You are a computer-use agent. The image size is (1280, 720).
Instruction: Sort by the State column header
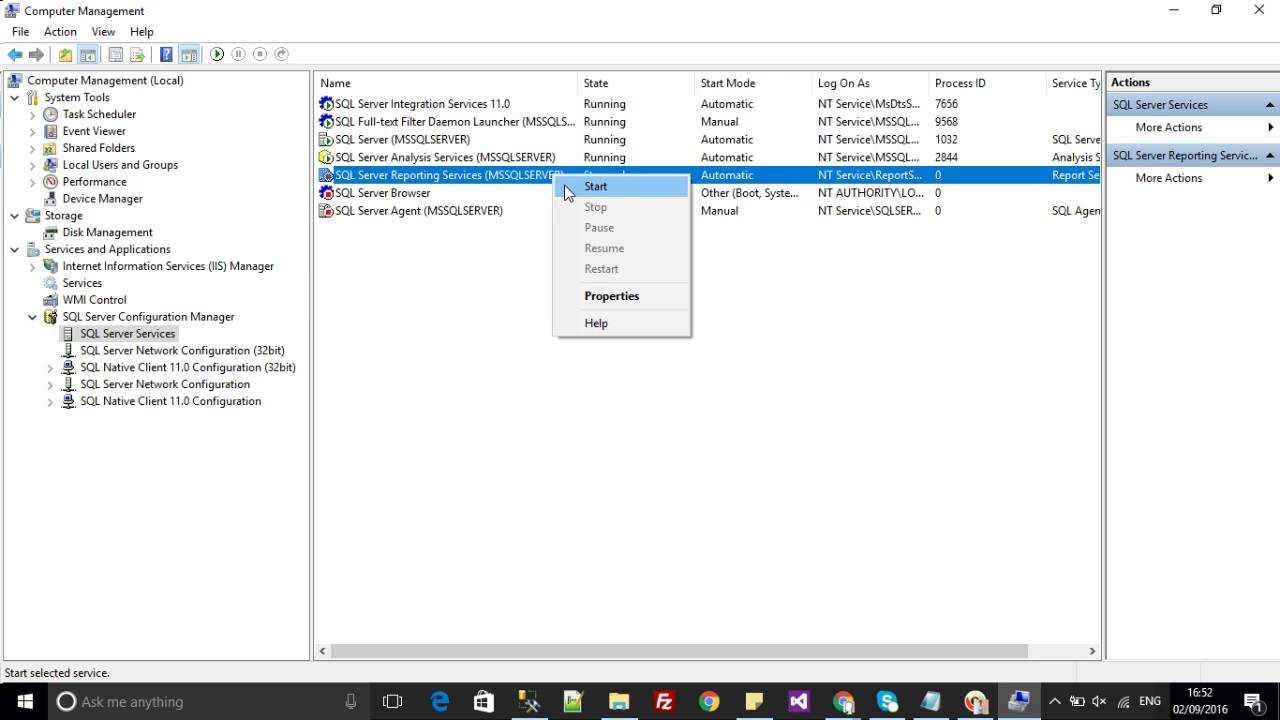pos(636,83)
